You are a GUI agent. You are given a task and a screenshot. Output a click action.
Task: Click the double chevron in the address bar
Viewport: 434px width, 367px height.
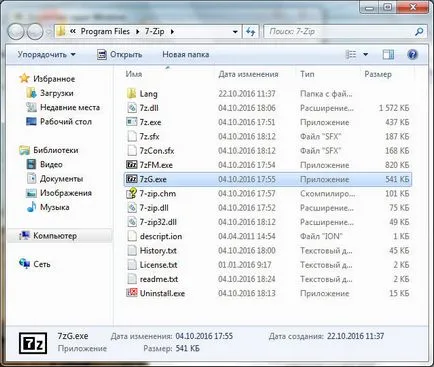(x=73, y=31)
